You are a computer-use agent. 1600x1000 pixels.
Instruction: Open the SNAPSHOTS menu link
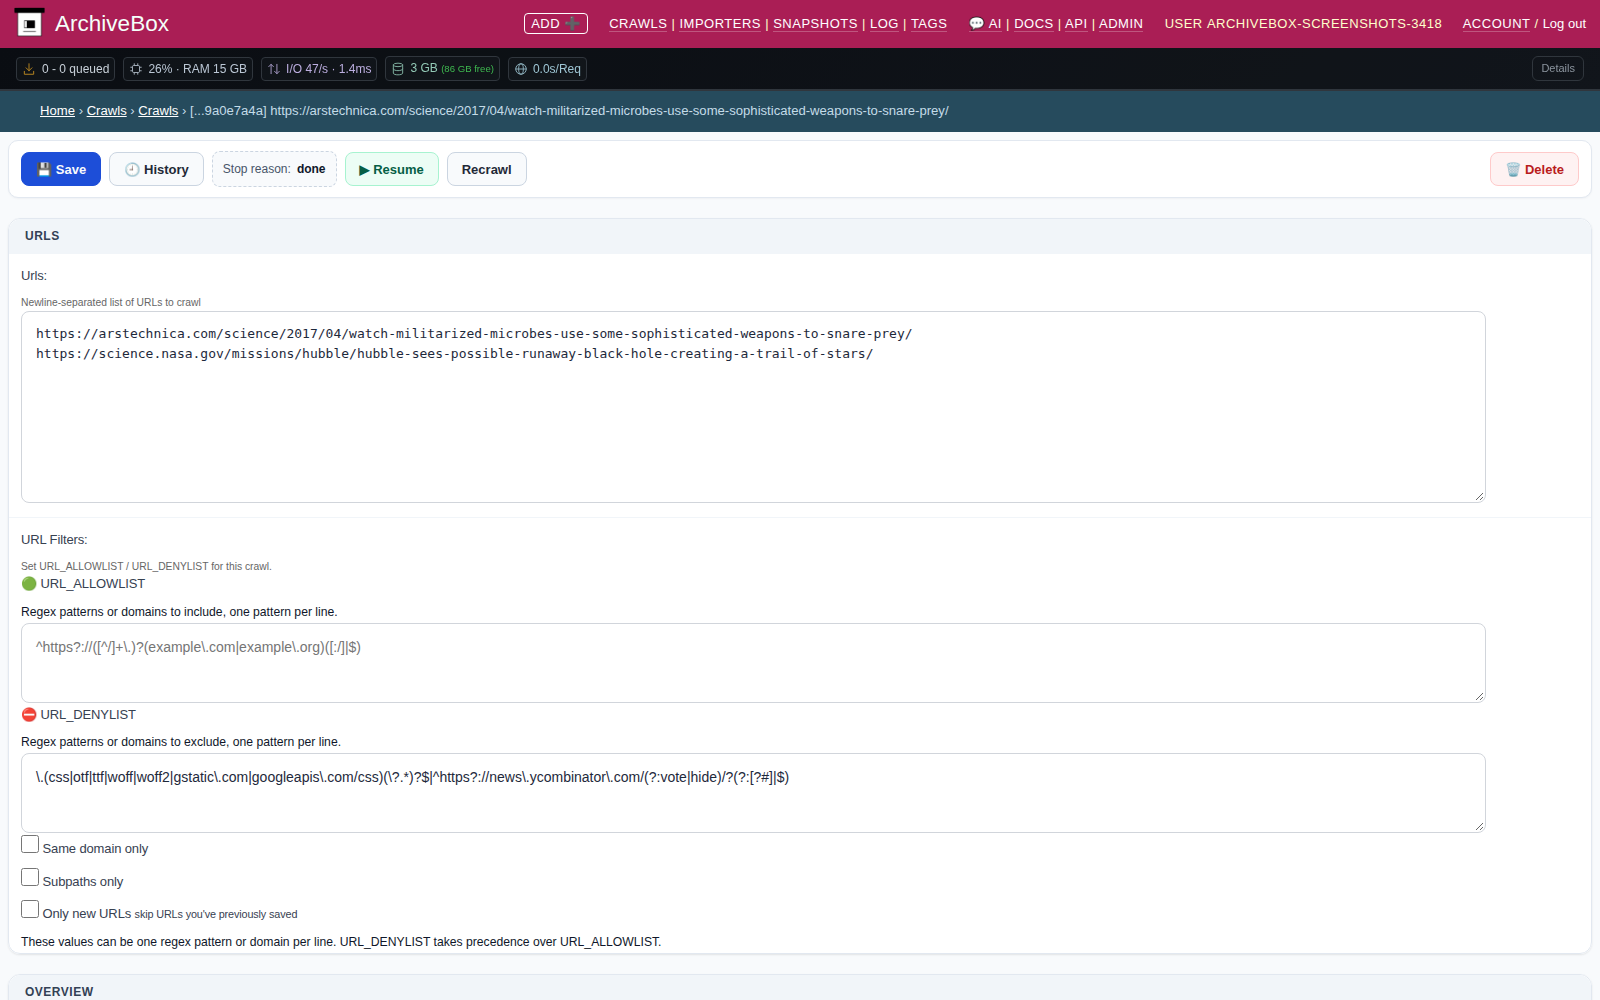[x=815, y=23]
